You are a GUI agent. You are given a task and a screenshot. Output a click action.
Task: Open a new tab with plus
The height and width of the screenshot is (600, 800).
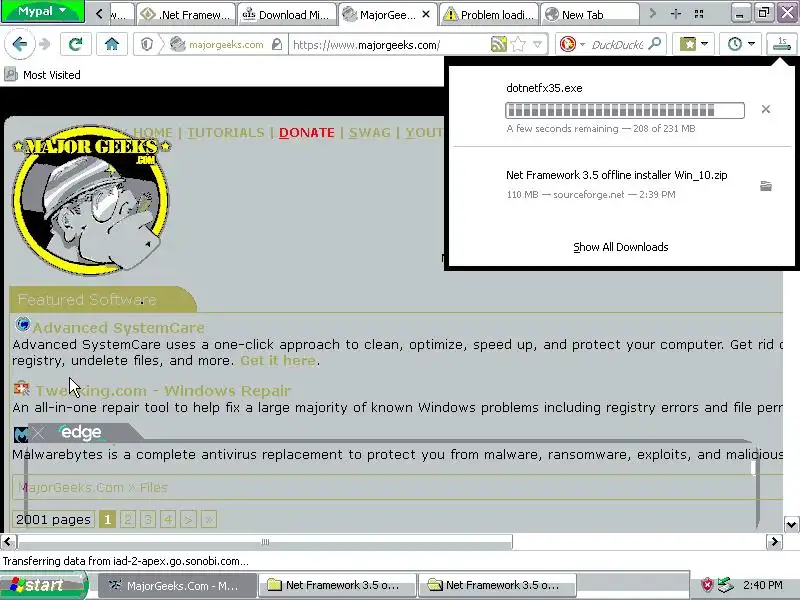tap(676, 14)
